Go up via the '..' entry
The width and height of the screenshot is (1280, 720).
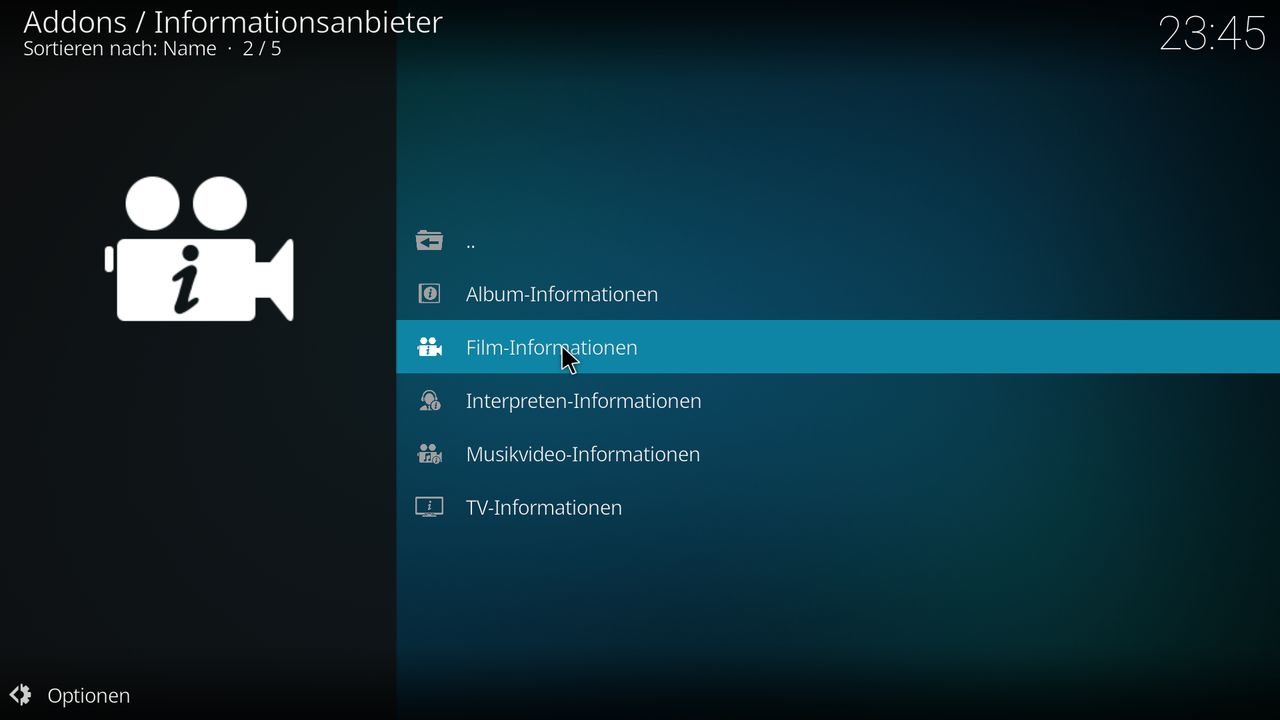click(838, 241)
